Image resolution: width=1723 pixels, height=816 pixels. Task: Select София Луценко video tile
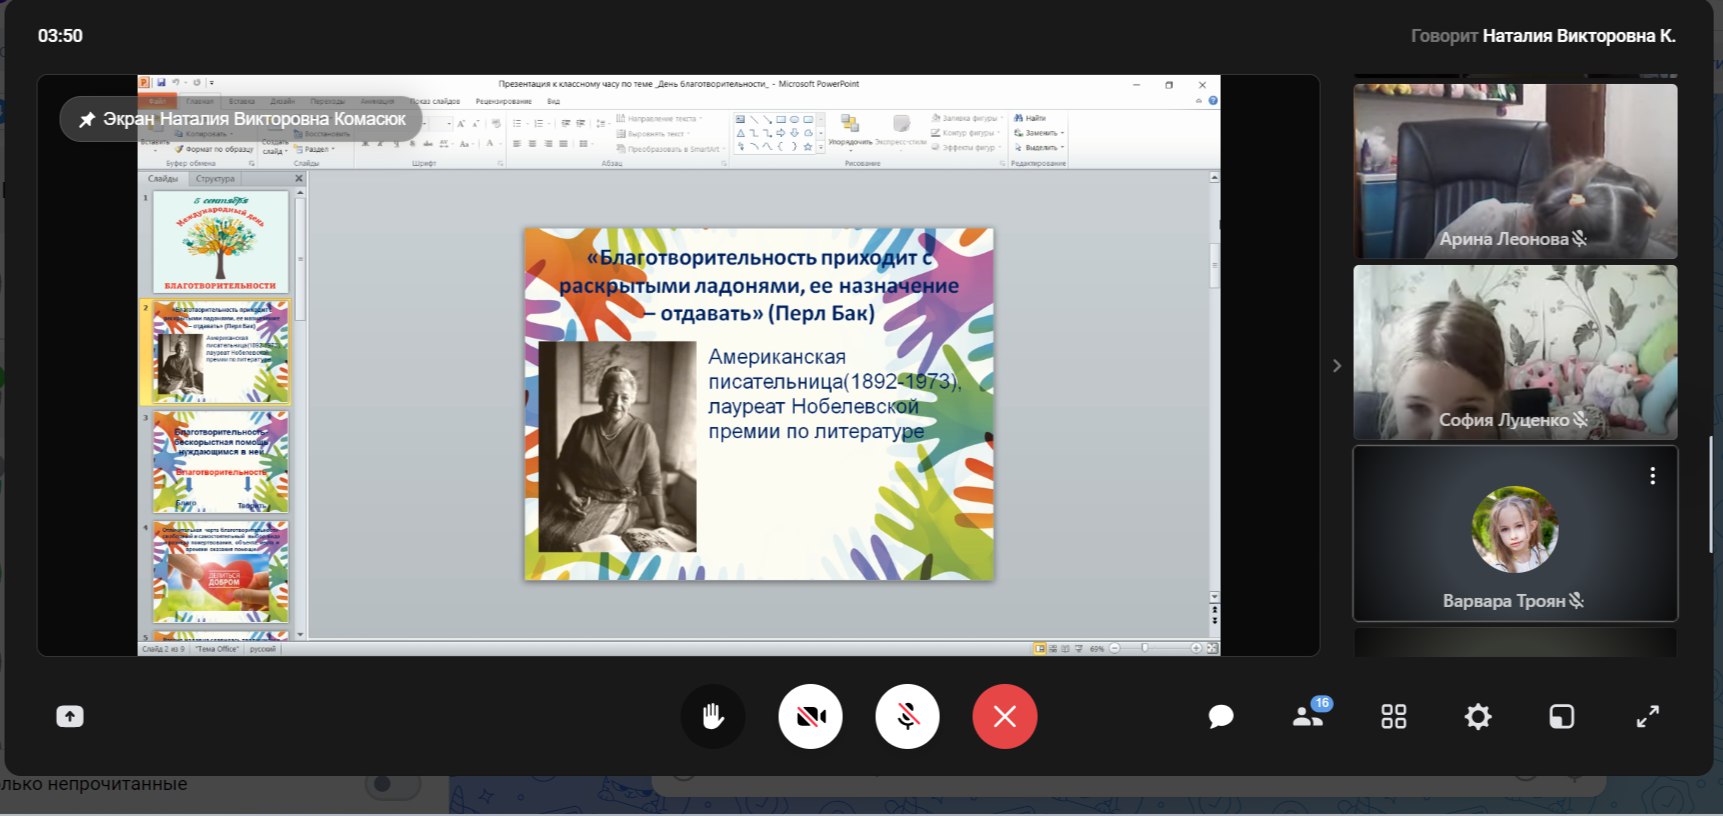point(1515,352)
